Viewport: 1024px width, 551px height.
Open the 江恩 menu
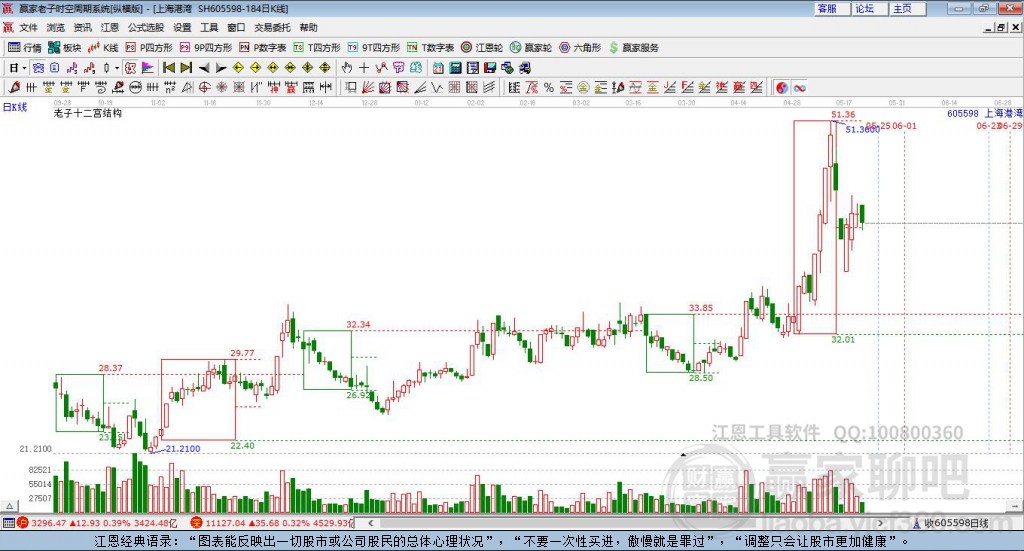[110, 27]
